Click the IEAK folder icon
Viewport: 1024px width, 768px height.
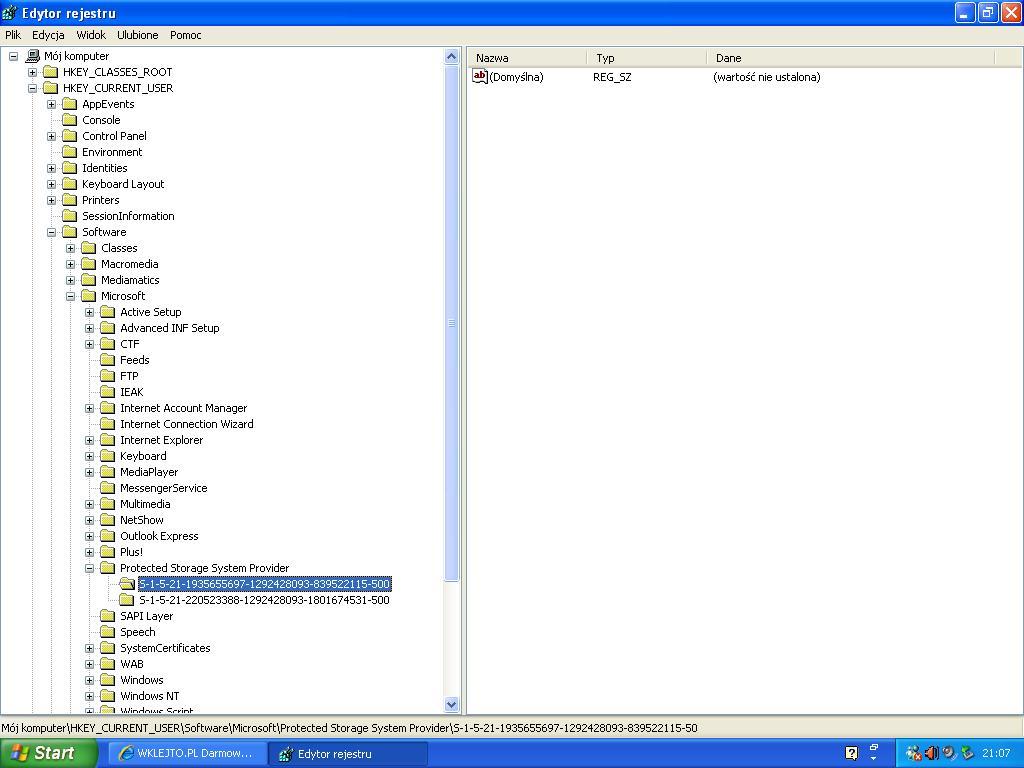pyautogui.click(x=107, y=392)
